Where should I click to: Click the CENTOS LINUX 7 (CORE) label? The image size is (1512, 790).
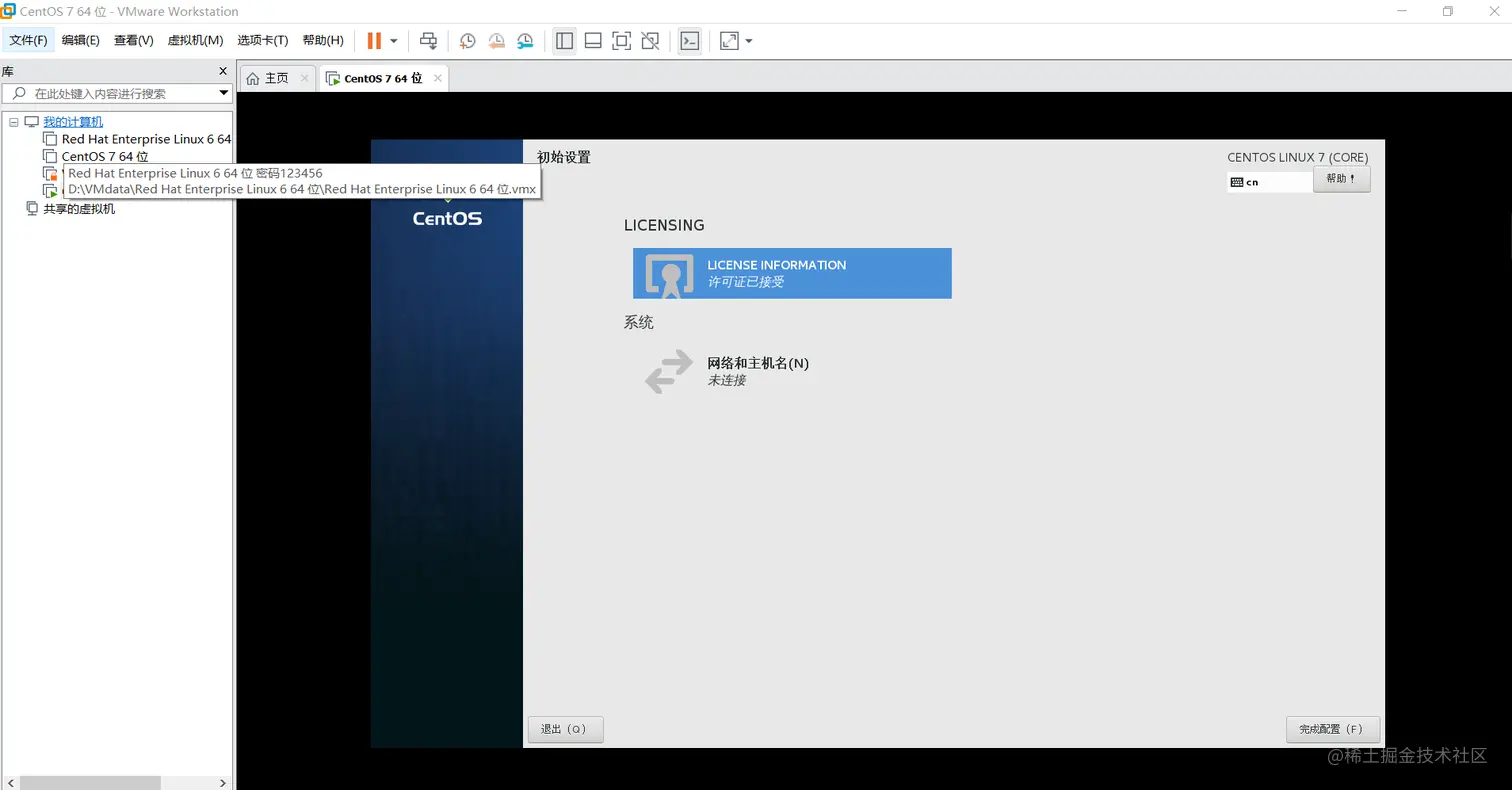click(x=1298, y=157)
